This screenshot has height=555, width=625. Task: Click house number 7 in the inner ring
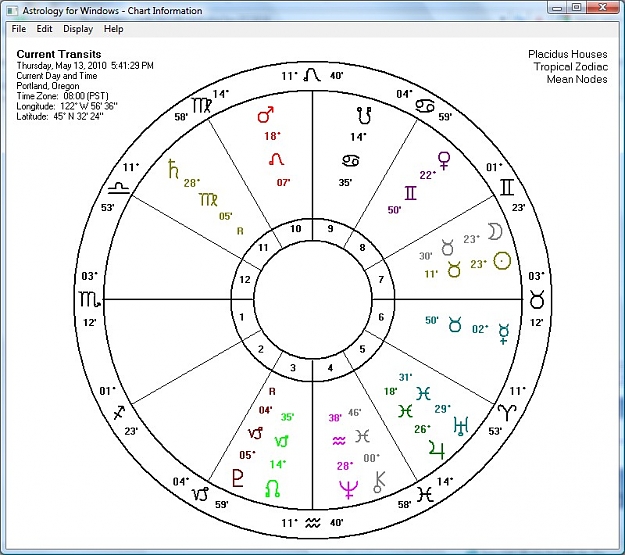381,279
